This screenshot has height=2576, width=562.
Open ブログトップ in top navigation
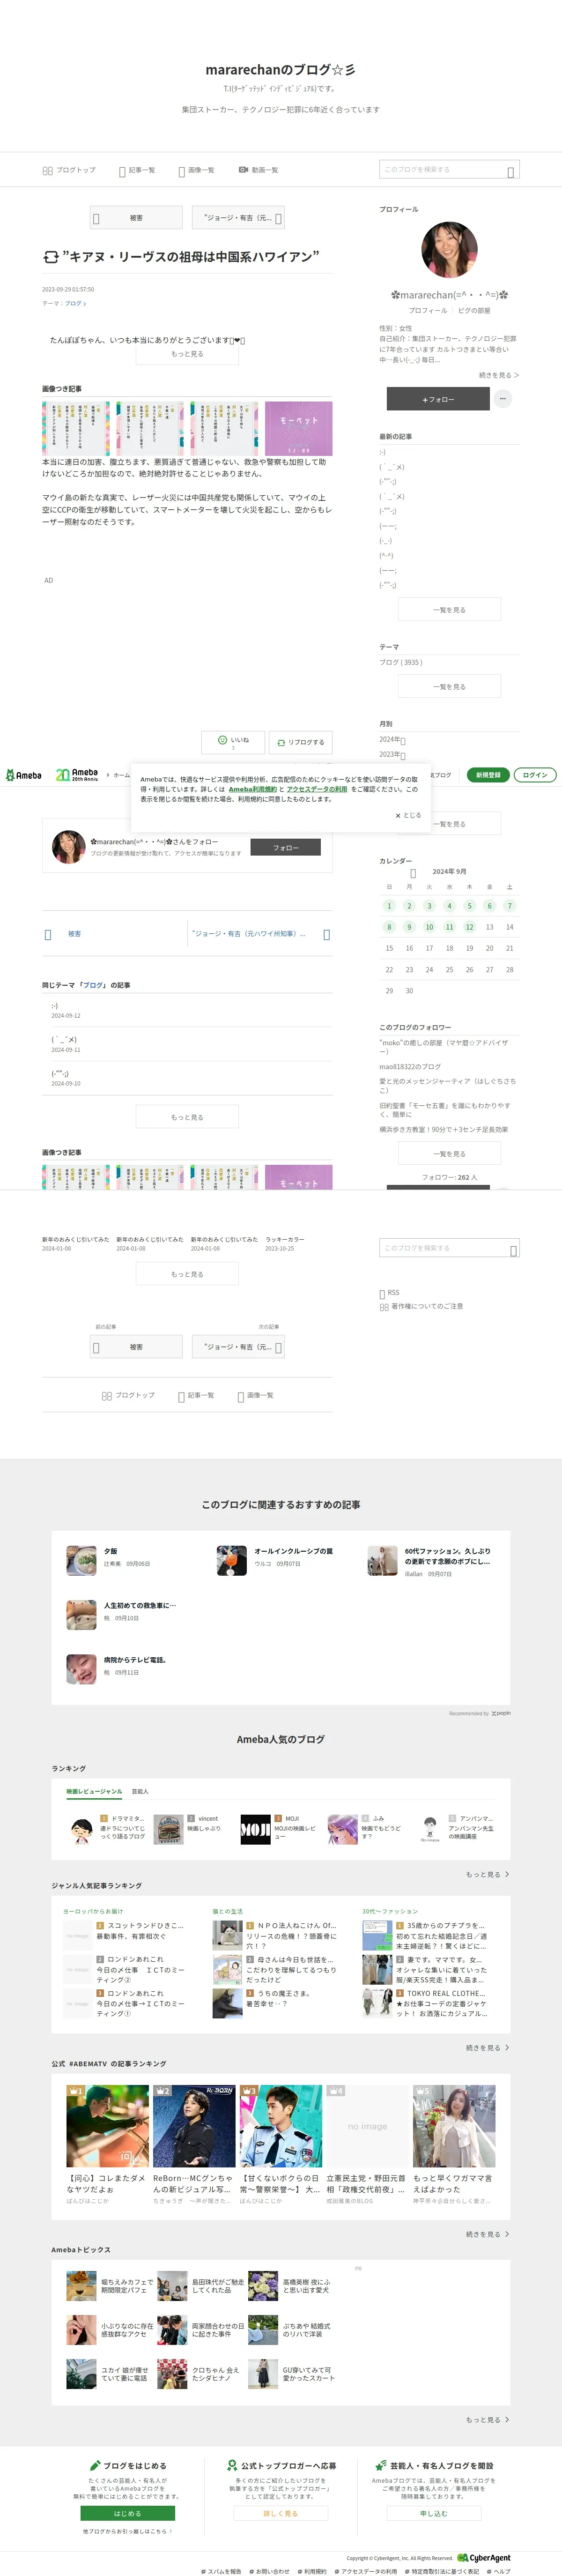(x=69, y=170)
